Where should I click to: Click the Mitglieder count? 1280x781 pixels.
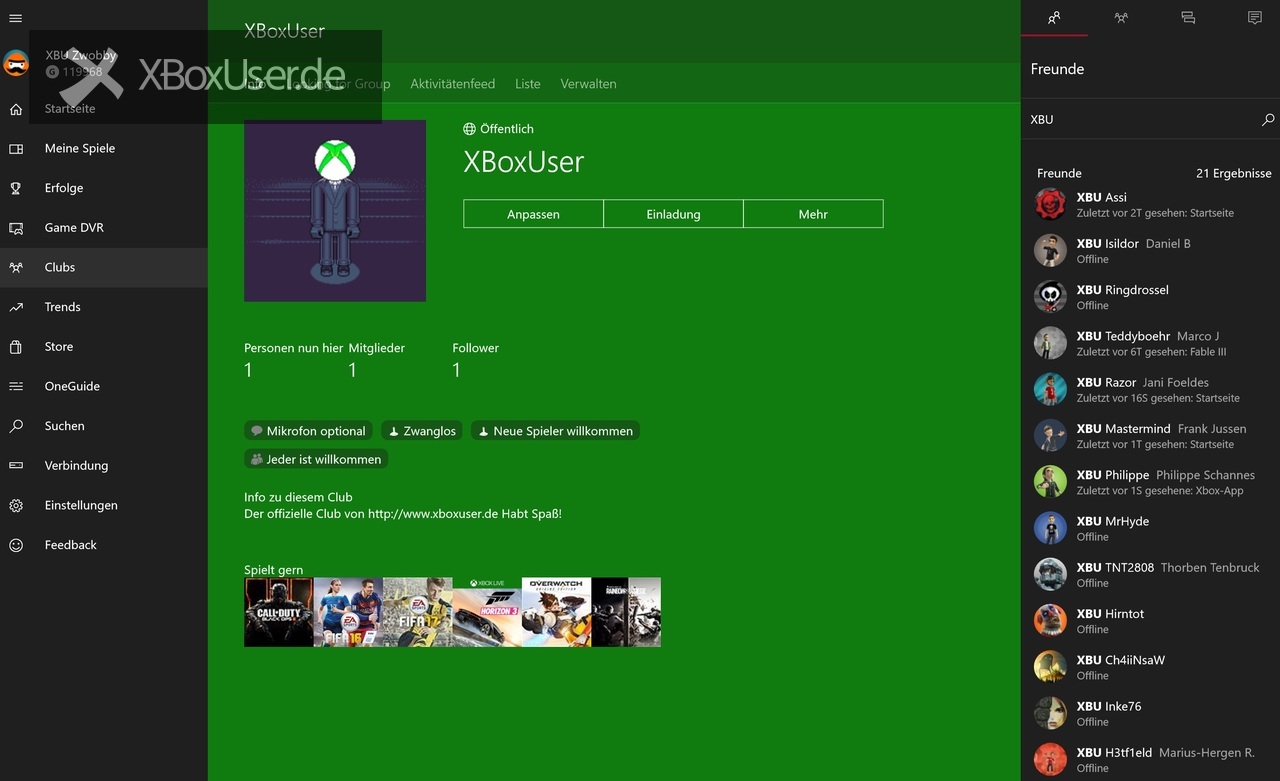click(x=353, y=371)
